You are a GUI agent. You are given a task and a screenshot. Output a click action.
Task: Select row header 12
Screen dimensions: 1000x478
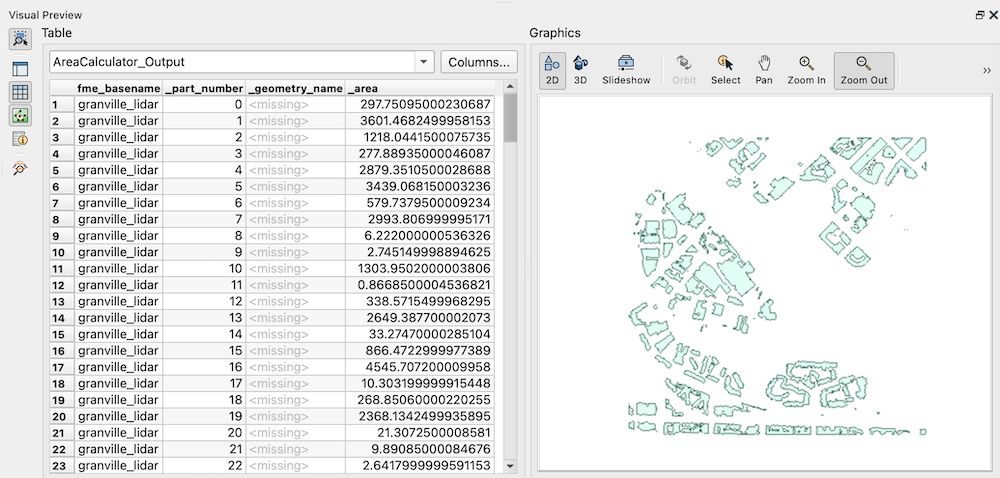[x=62, y=285]
